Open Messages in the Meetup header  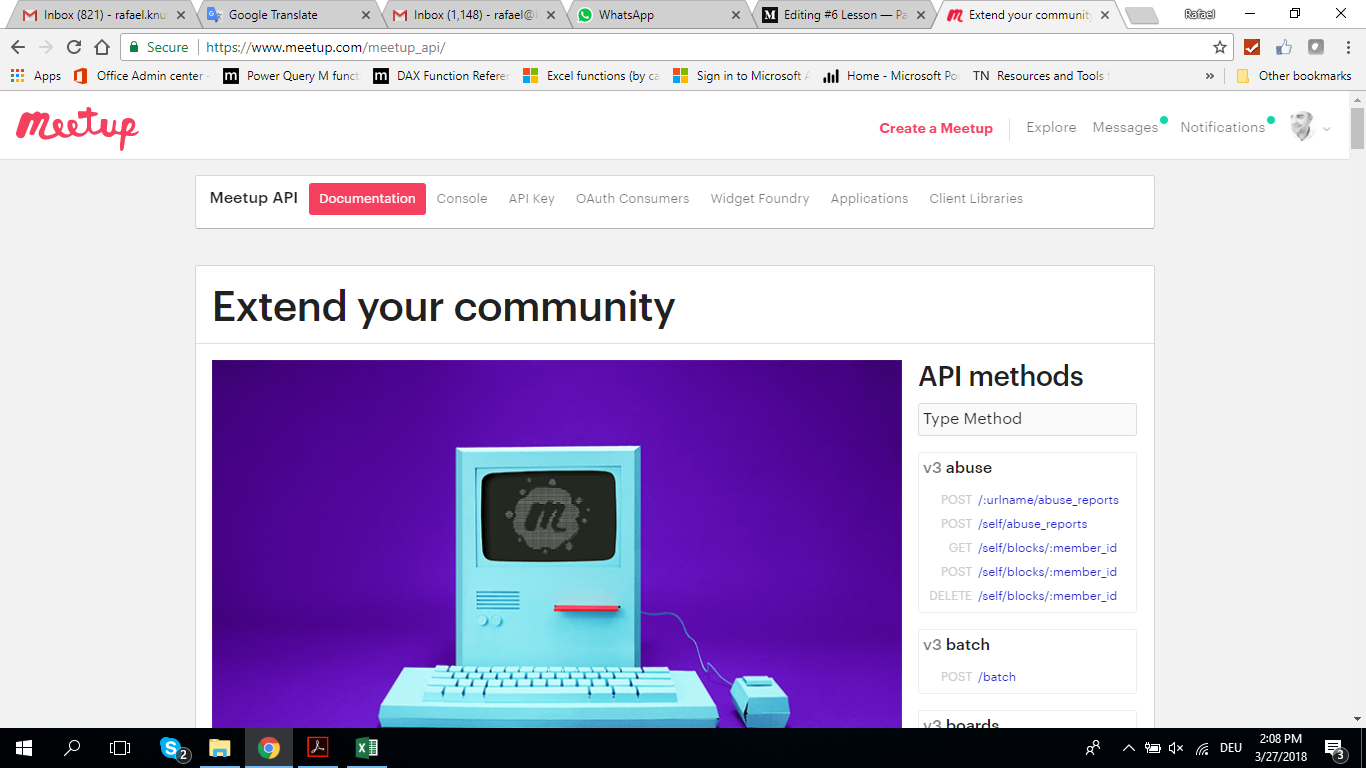(1125, 128)
